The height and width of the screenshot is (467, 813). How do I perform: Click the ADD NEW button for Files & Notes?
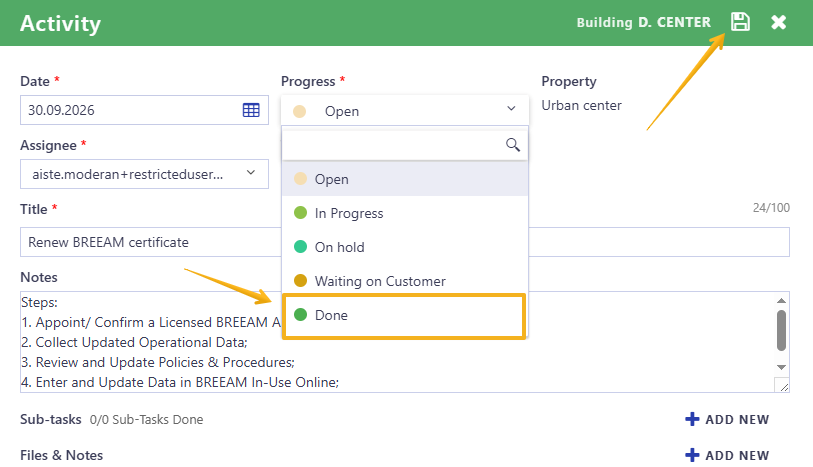point(727,456)
